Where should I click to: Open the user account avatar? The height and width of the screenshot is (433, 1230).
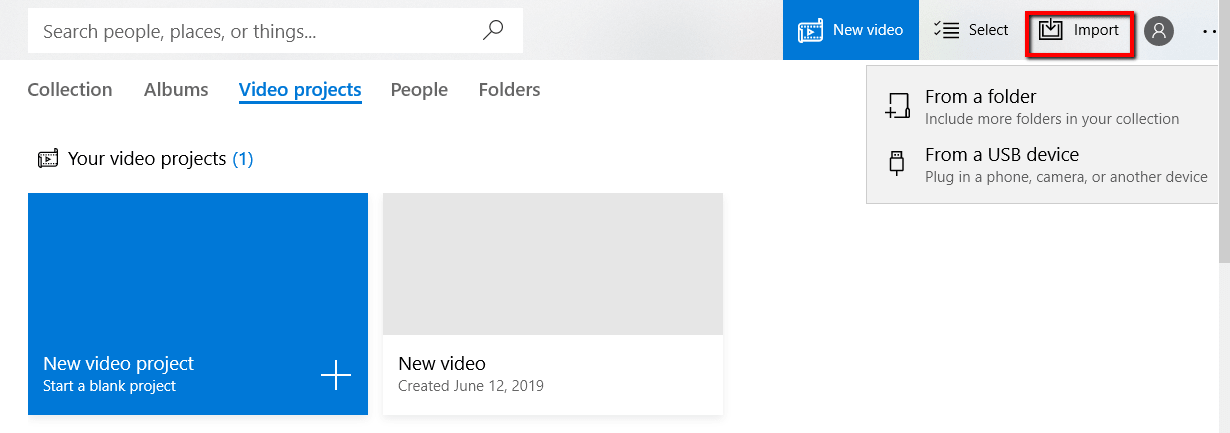coord(1159,31)
